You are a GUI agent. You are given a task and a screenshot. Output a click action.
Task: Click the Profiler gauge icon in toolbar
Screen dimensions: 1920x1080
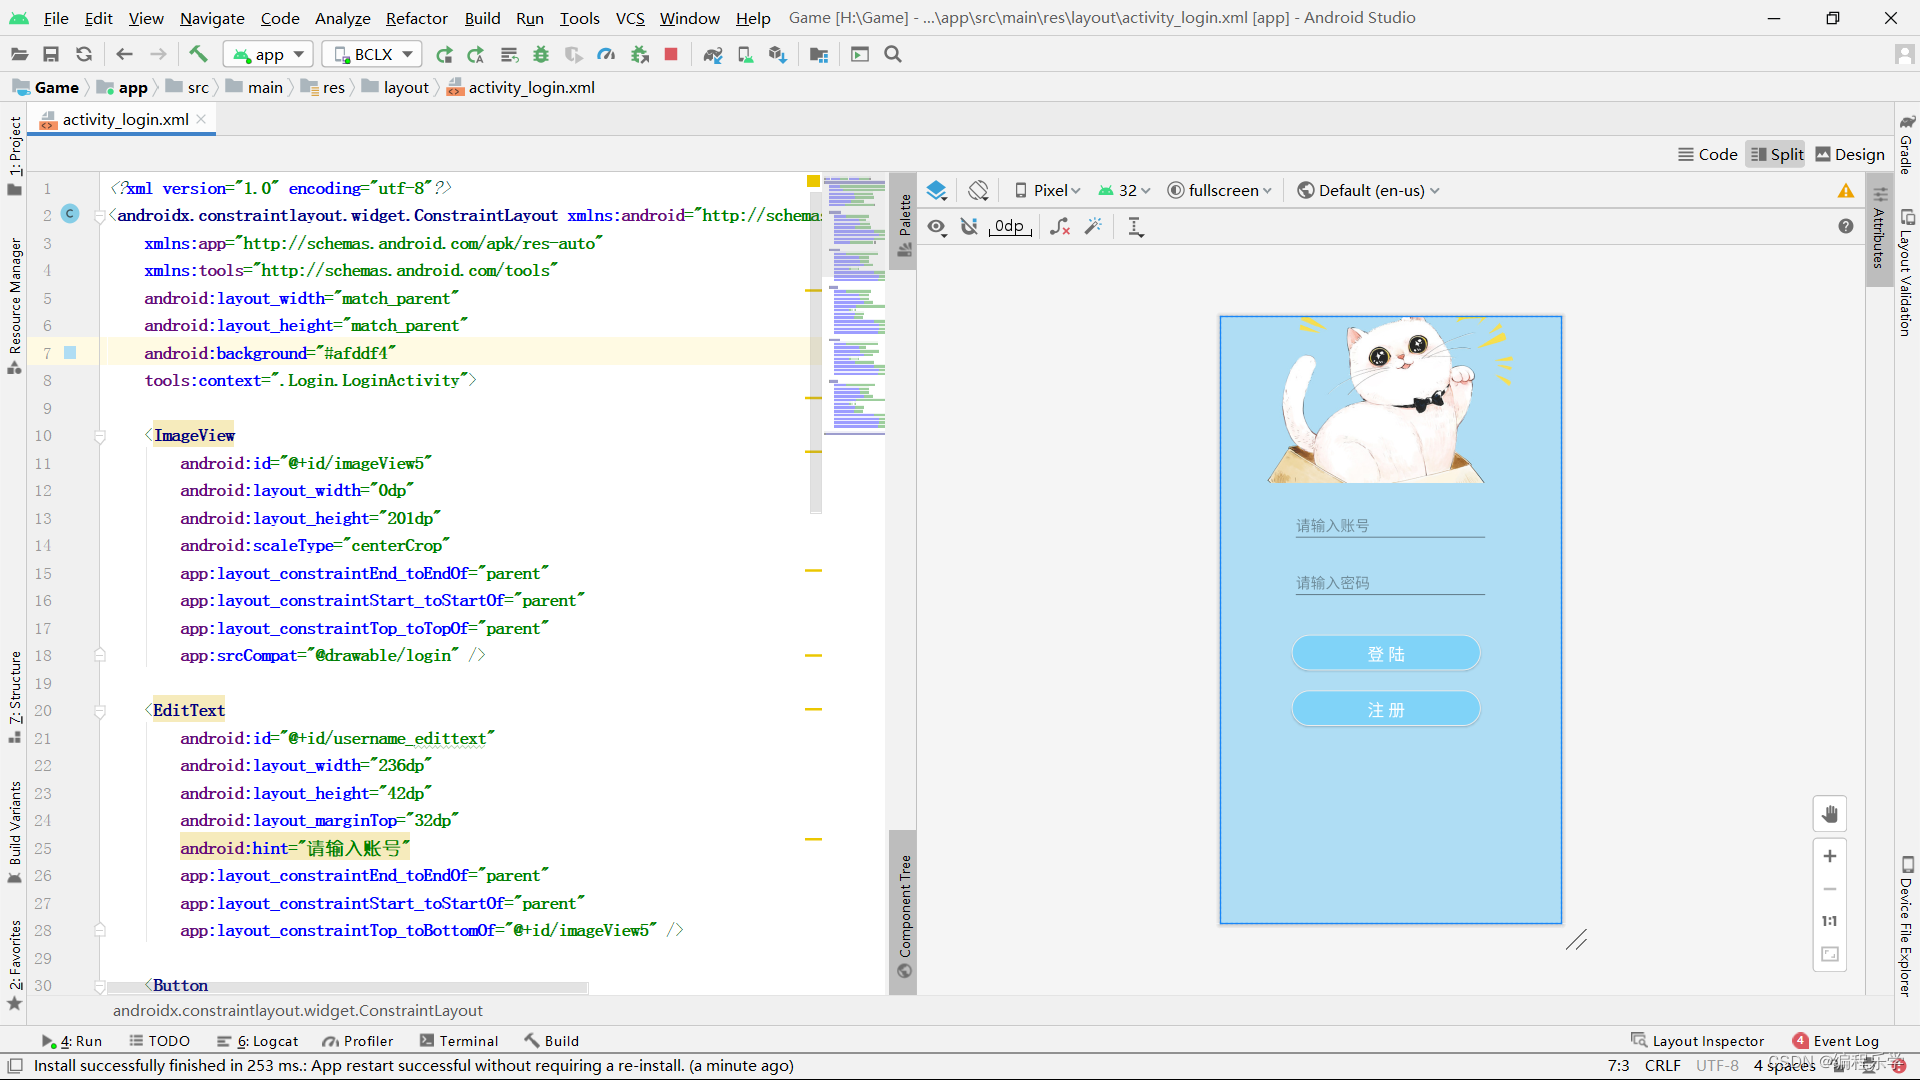click(606, 54)
